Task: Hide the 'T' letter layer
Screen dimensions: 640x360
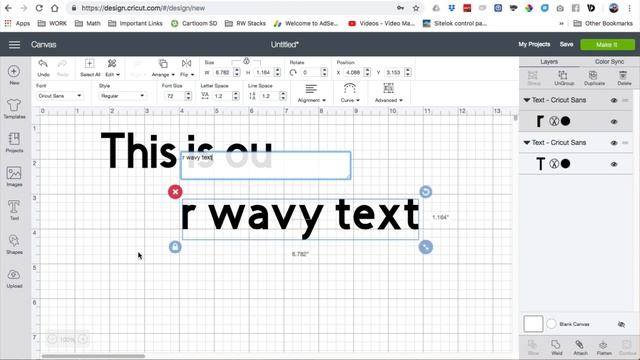Action: tap(614, 164)
